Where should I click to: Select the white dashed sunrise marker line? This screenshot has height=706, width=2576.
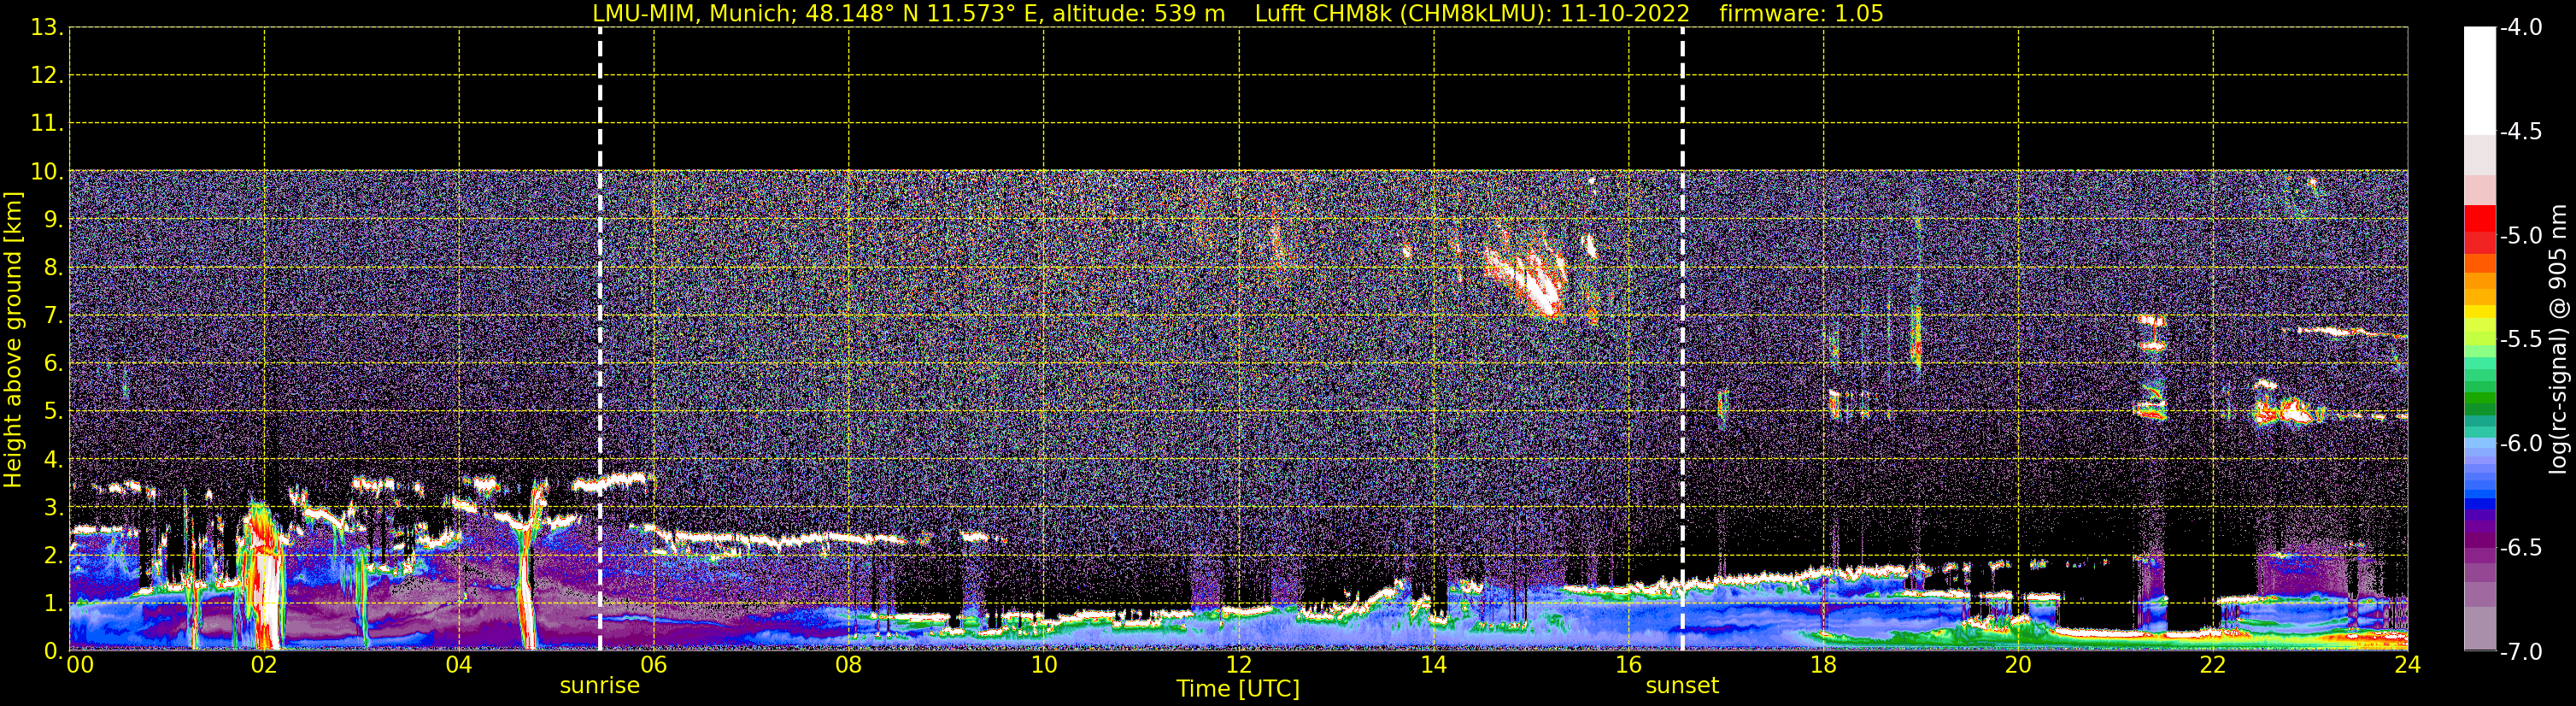(x=600, y=339)
